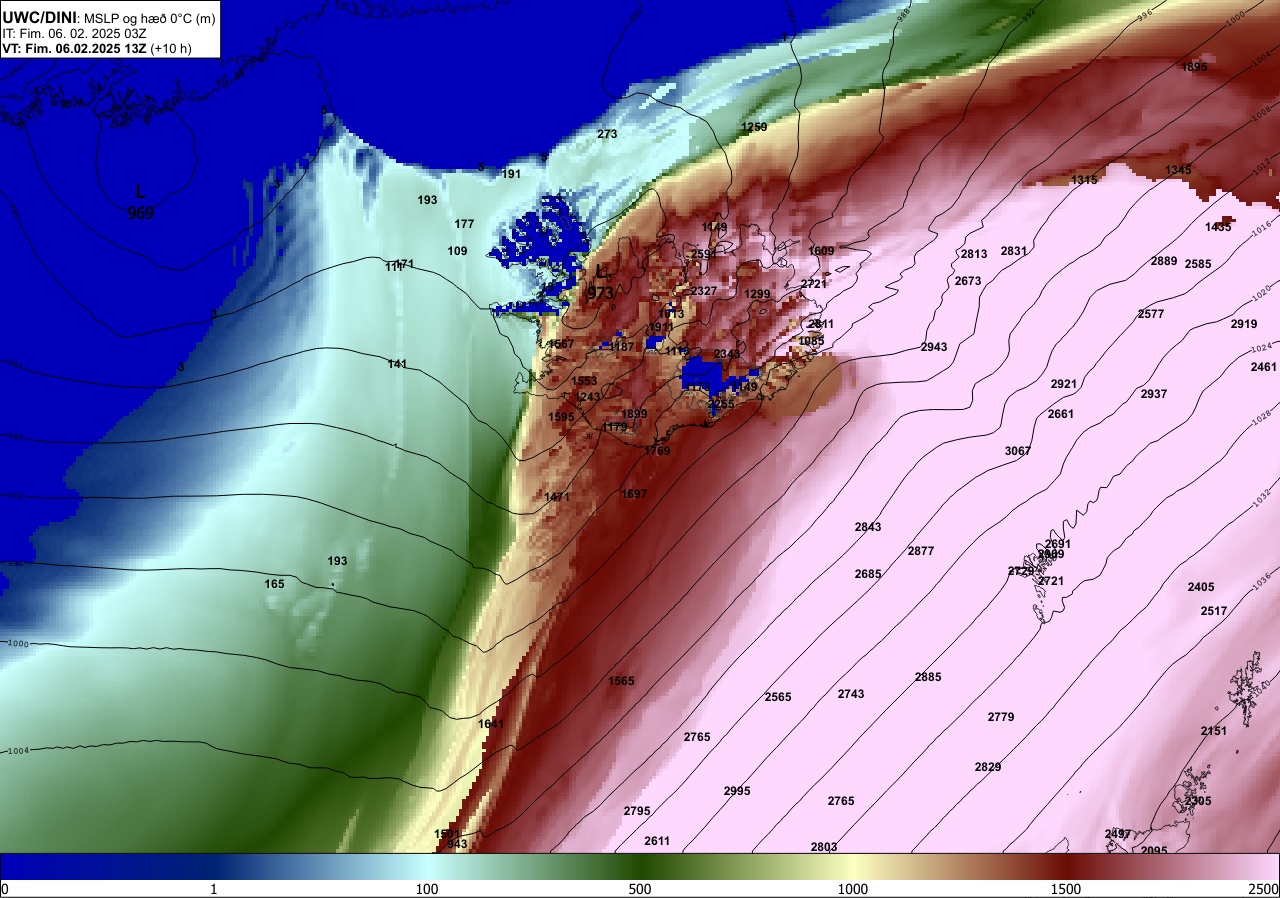Click the map value 2795
This screenshot has height=898, width=1280.
coord(636,811)
